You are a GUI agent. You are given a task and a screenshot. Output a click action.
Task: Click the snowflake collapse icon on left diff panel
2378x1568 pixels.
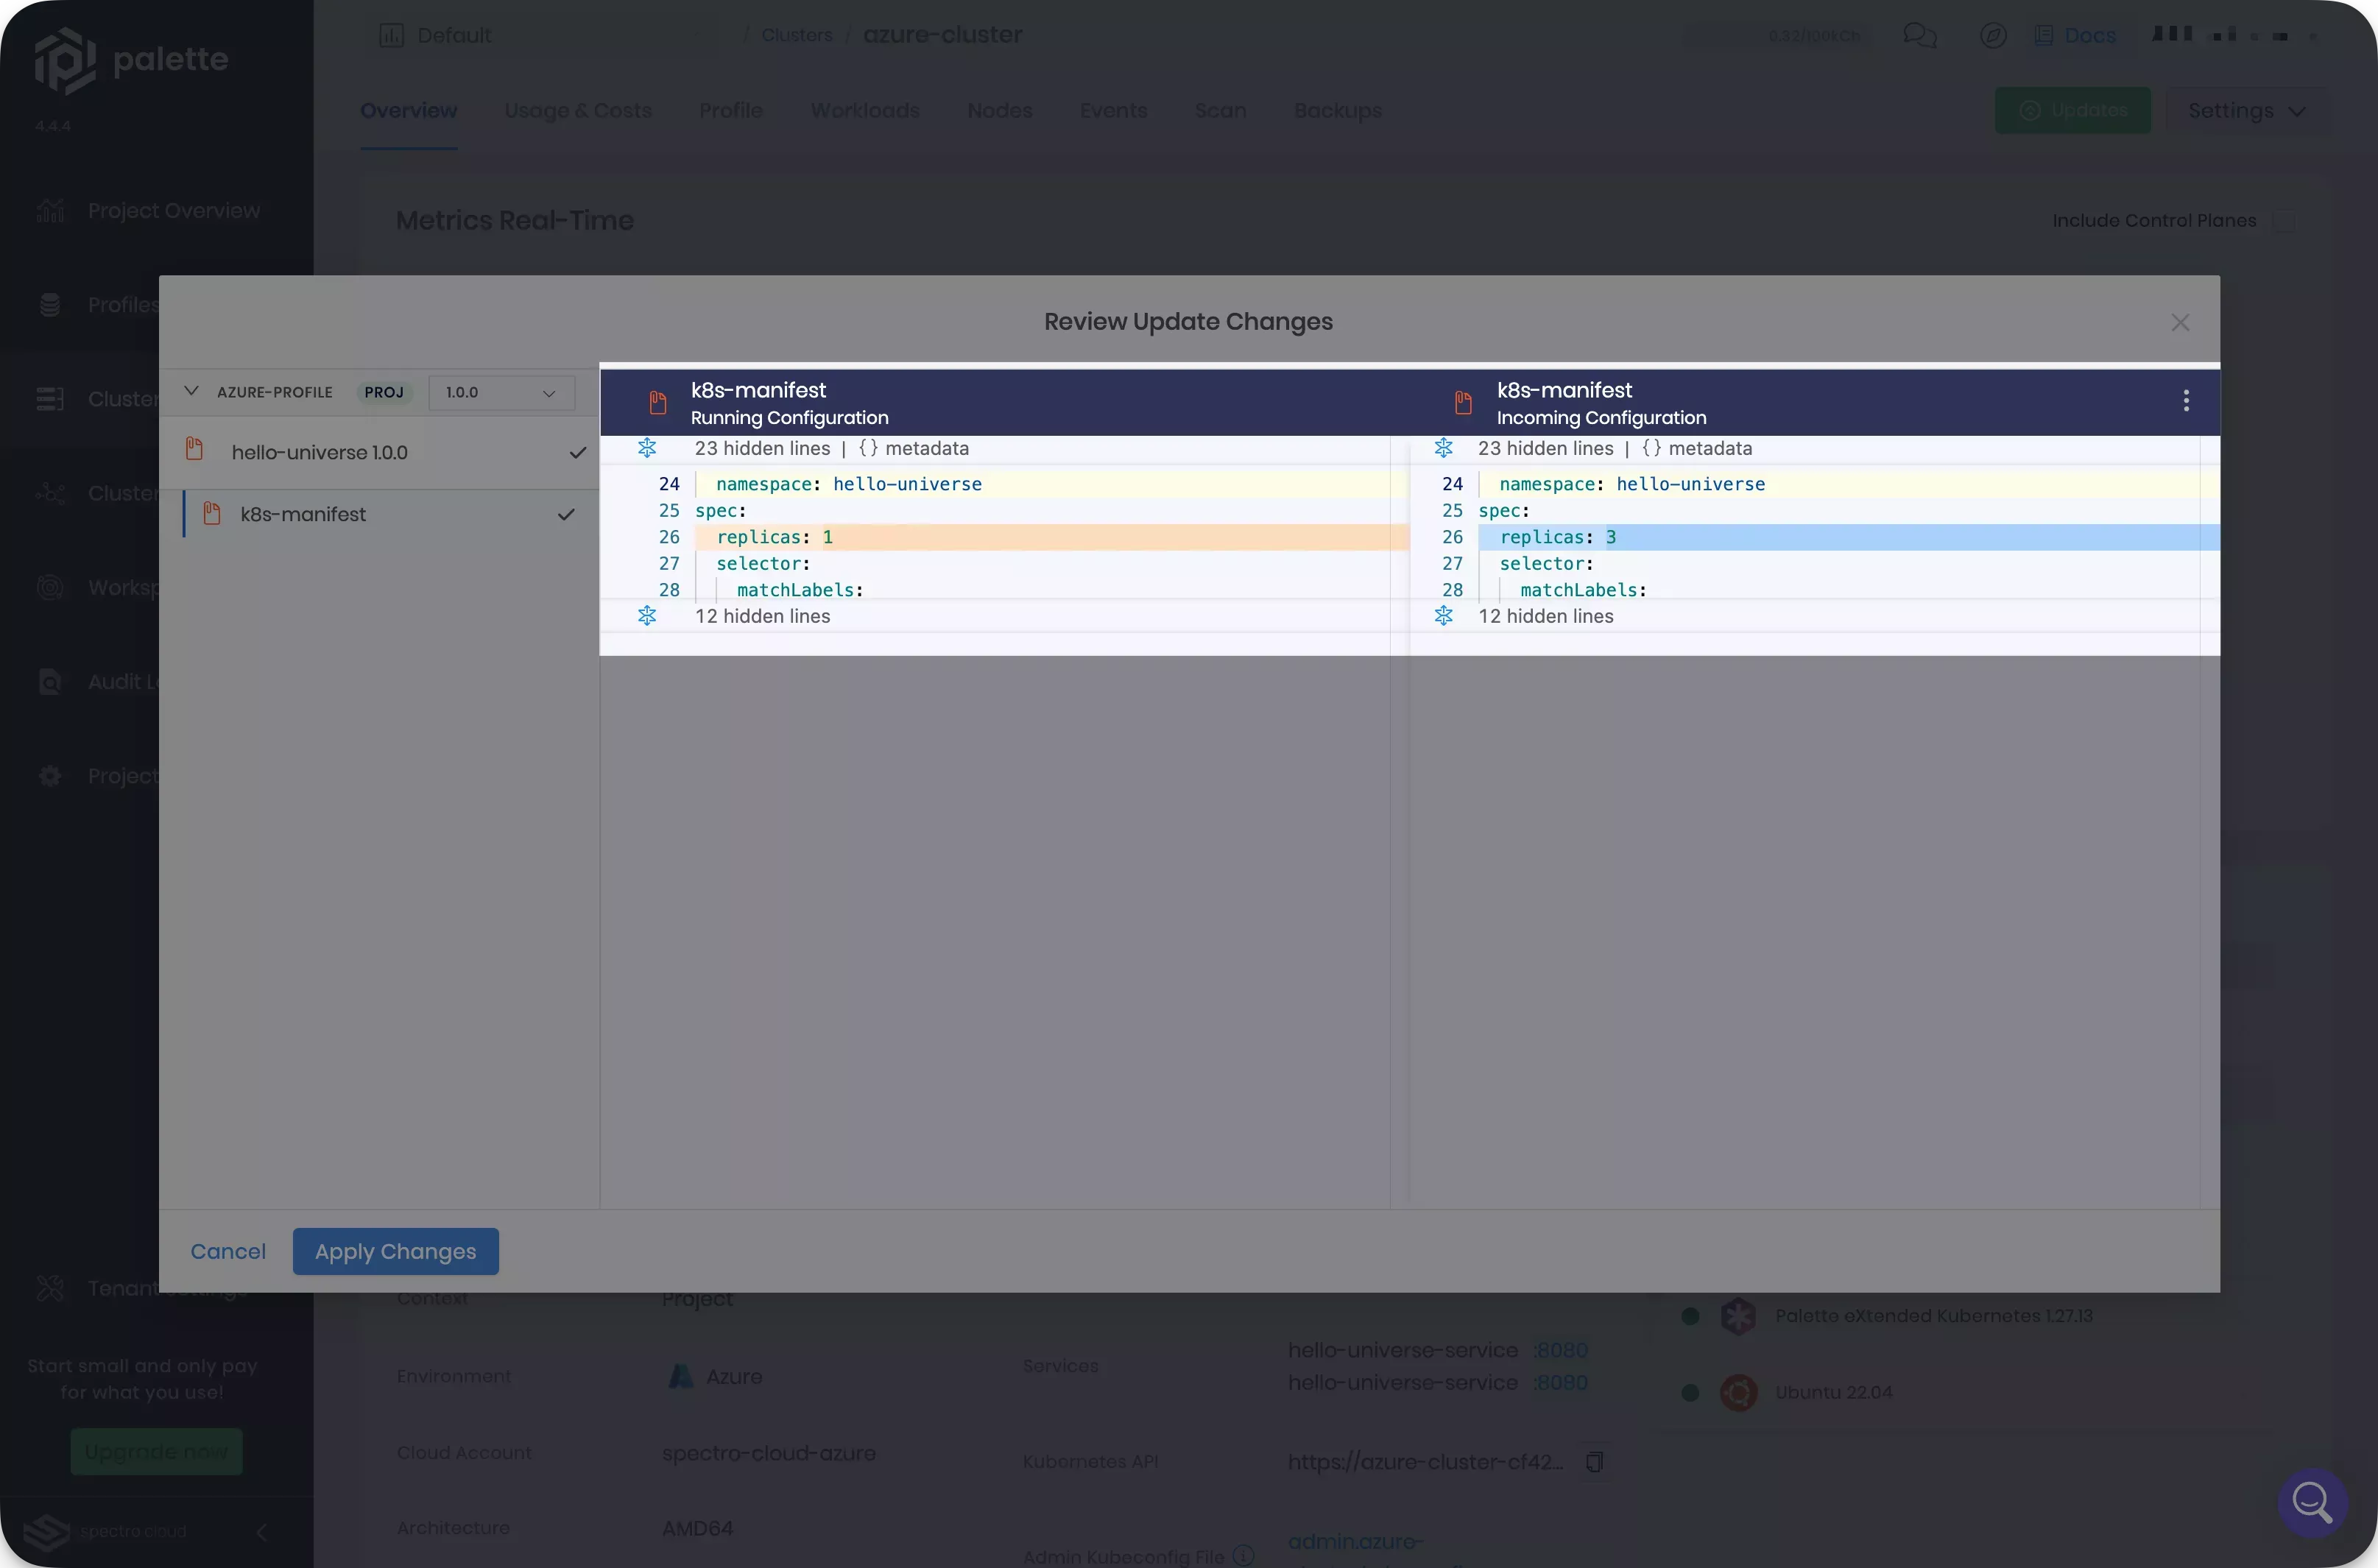[647, 448]
